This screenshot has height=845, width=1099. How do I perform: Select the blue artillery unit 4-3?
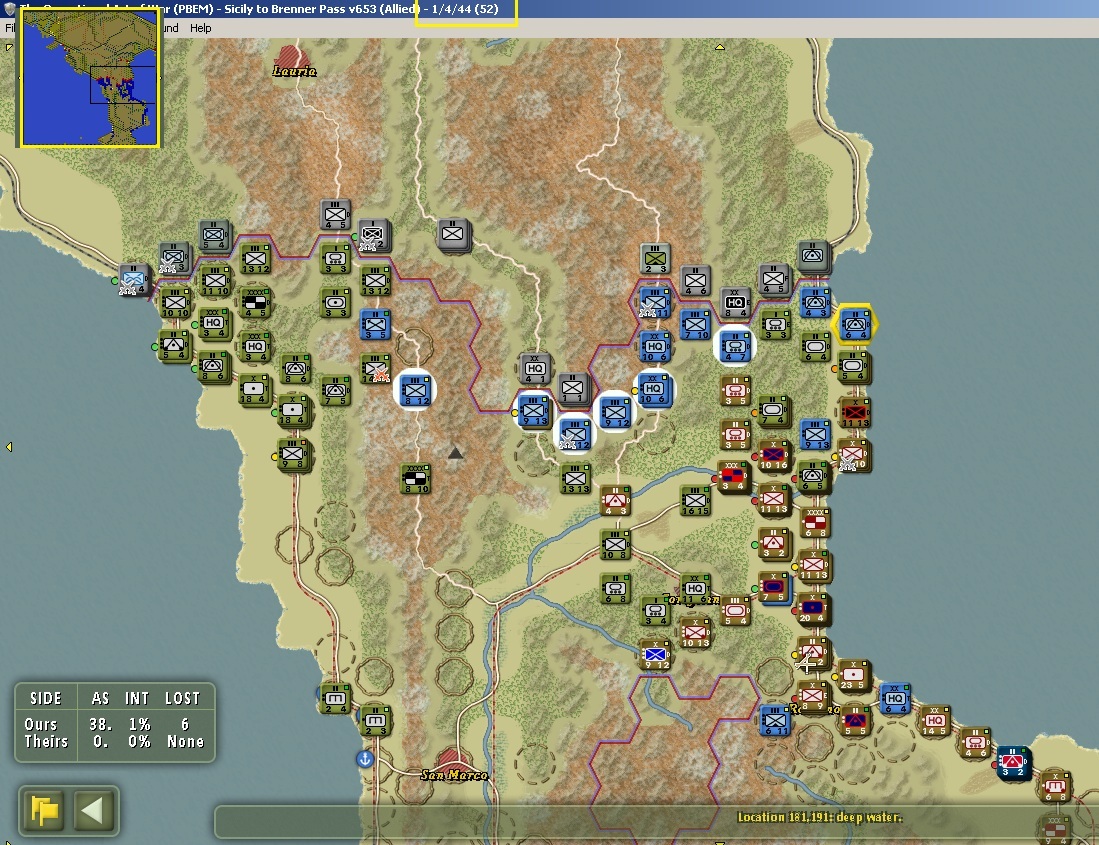click(x=815, y=302)
